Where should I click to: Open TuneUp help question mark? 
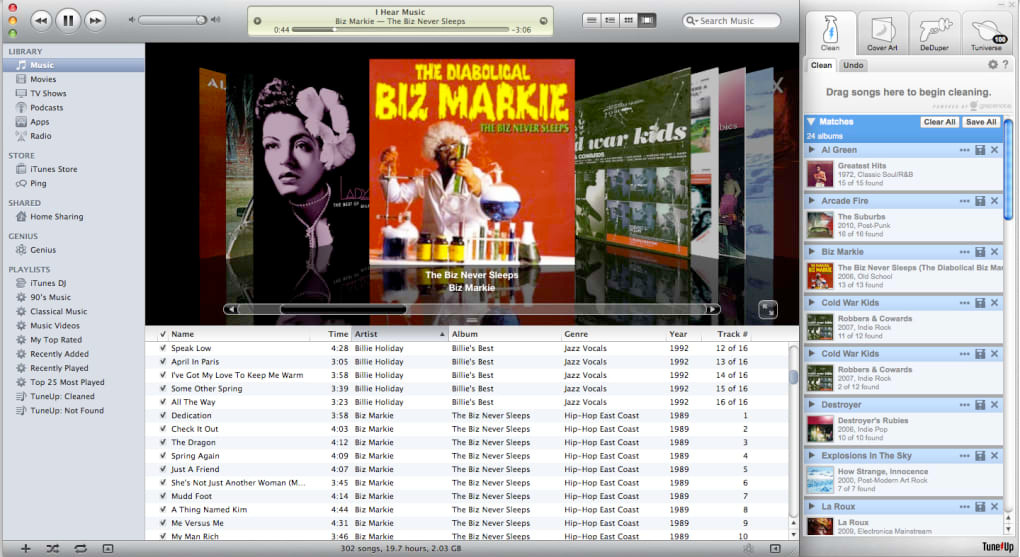[x=1006, y=64]
